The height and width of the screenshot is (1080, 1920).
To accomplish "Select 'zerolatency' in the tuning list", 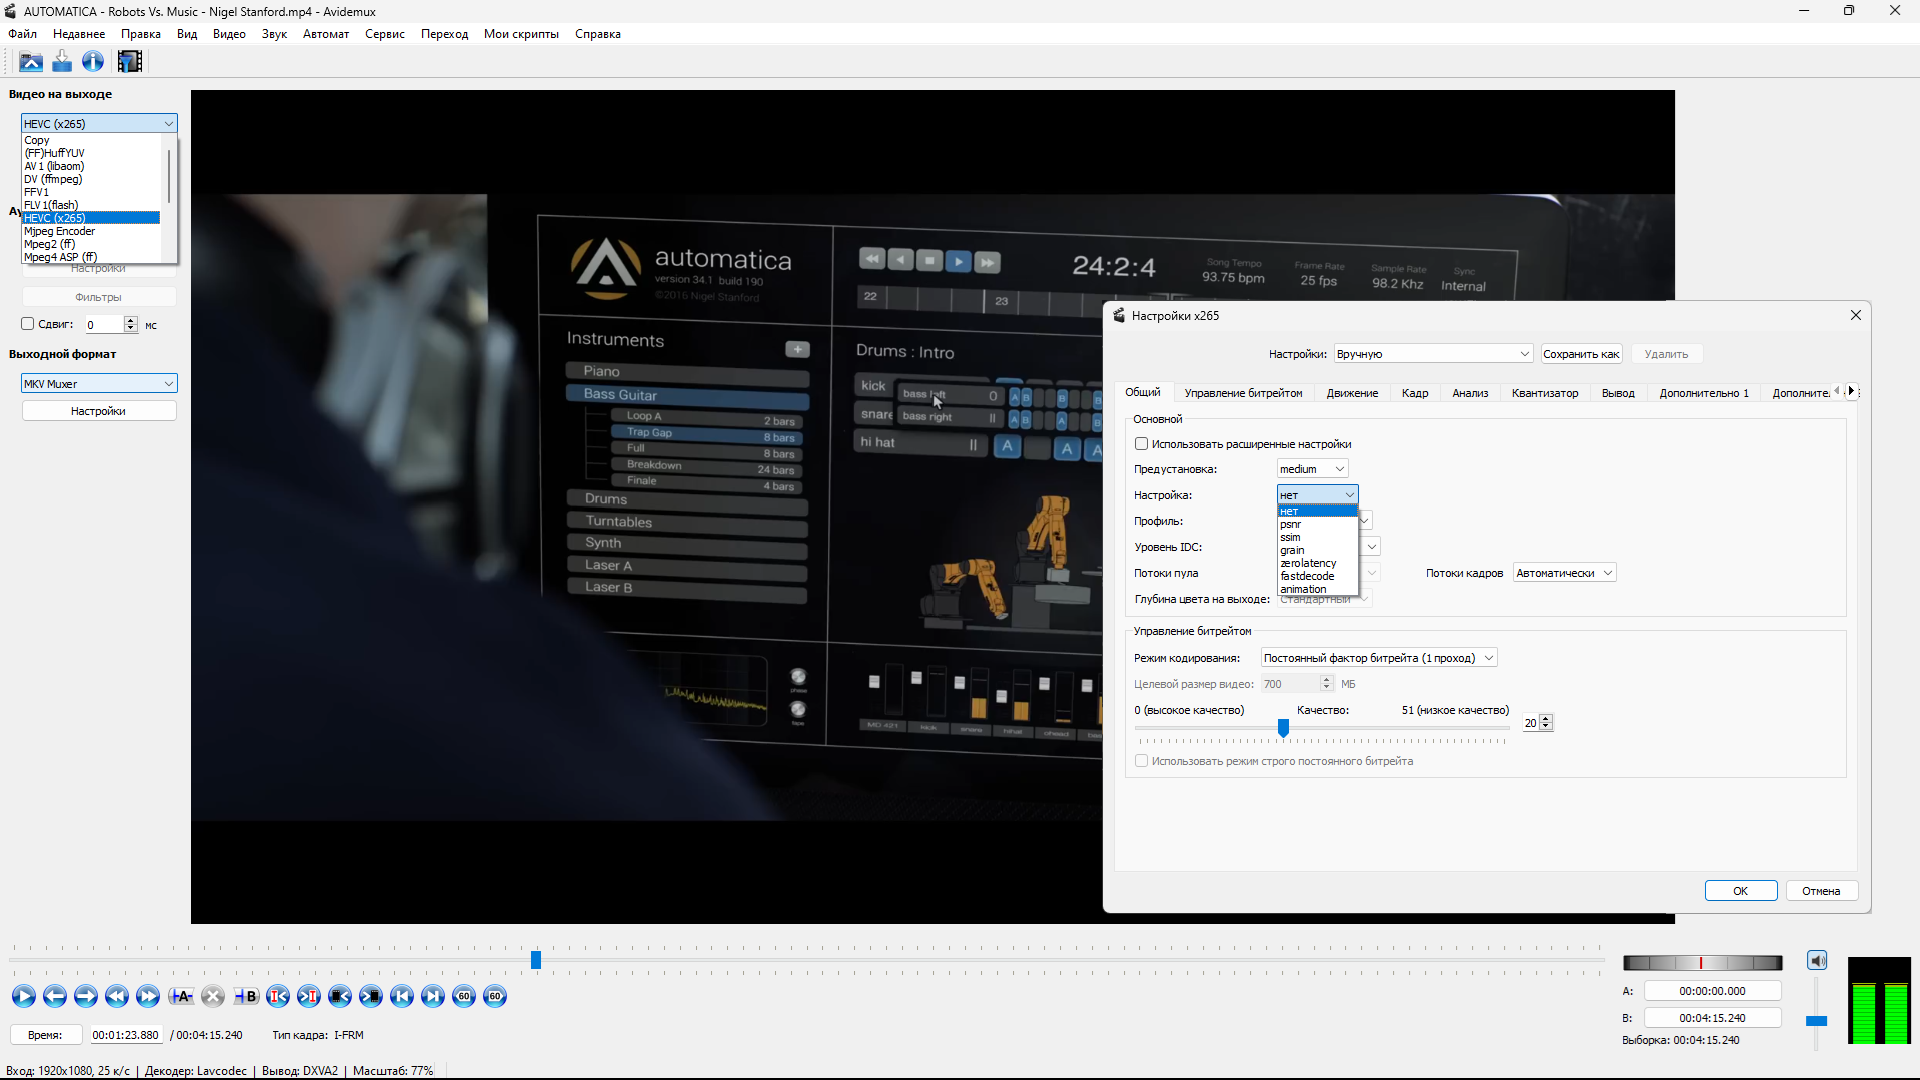I will point(1318,563).
